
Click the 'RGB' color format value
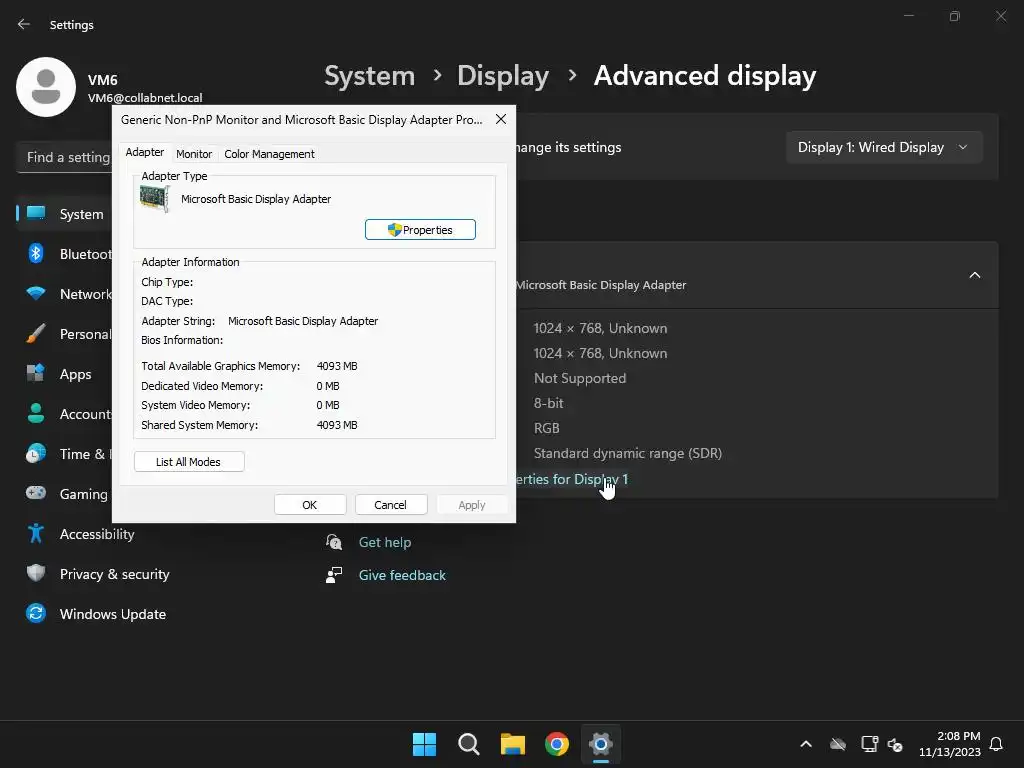(547, 428)
